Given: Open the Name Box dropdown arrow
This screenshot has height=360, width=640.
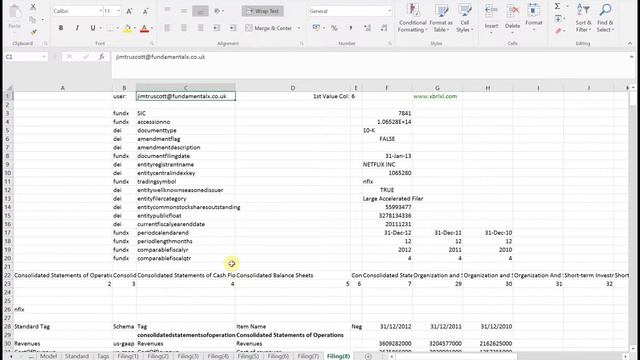Looking at the screenshot, I should click(44, 57).
